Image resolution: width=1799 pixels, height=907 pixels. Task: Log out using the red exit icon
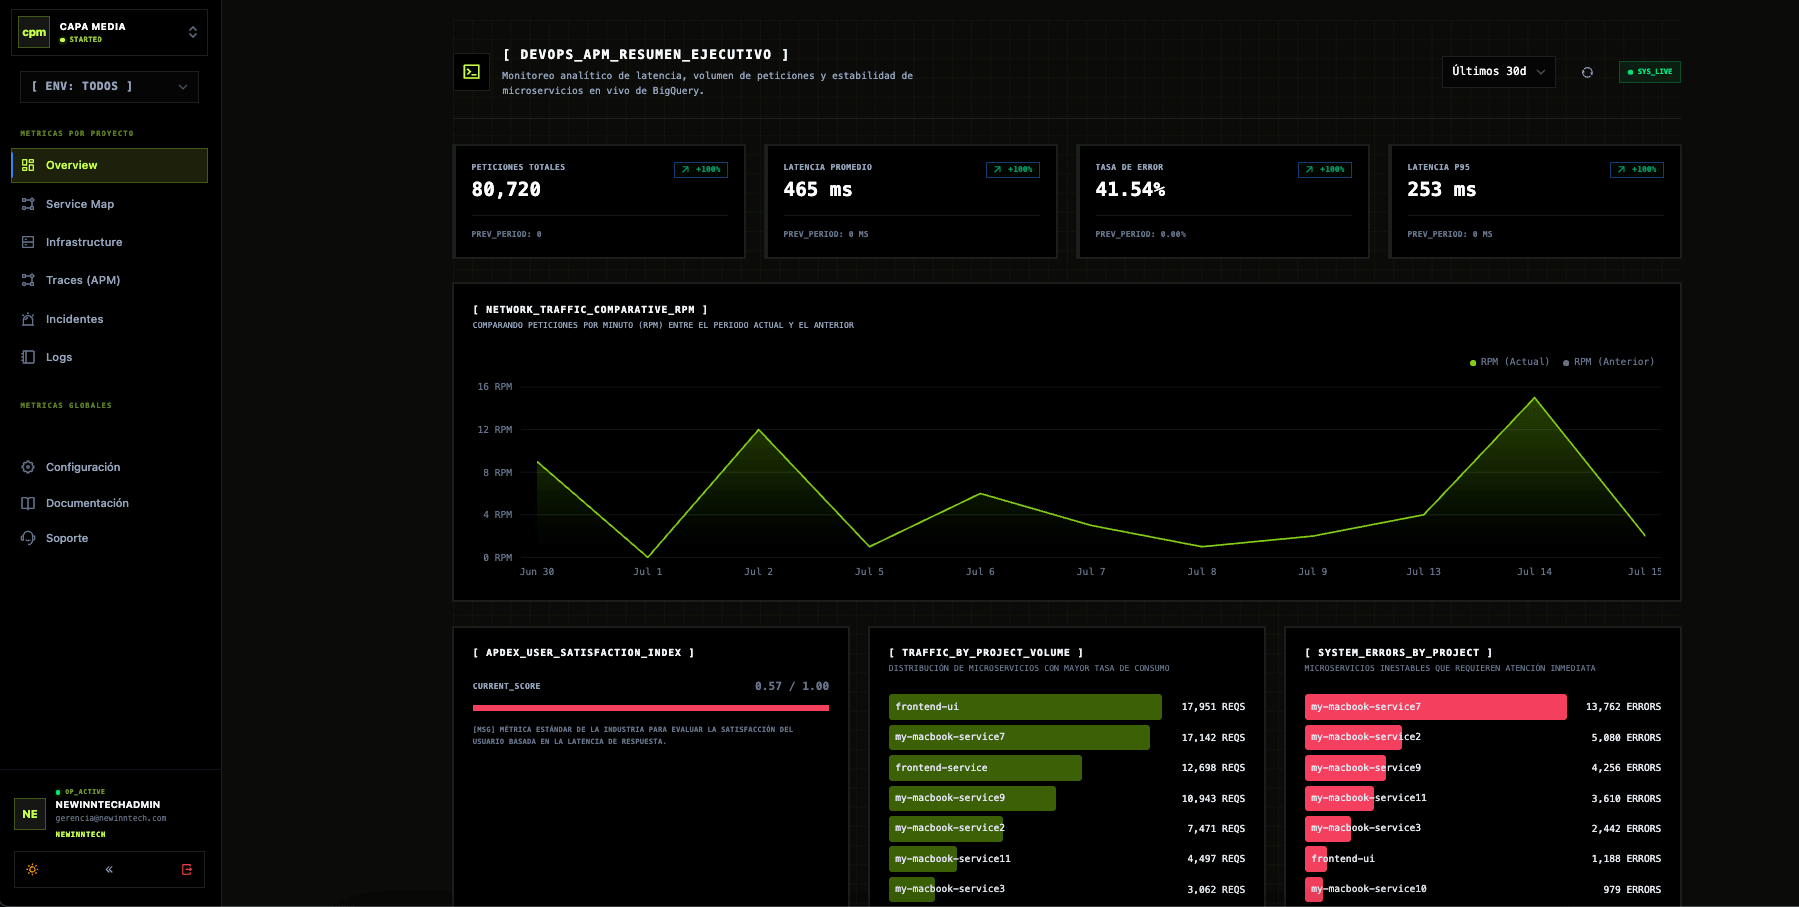[186, 870]
